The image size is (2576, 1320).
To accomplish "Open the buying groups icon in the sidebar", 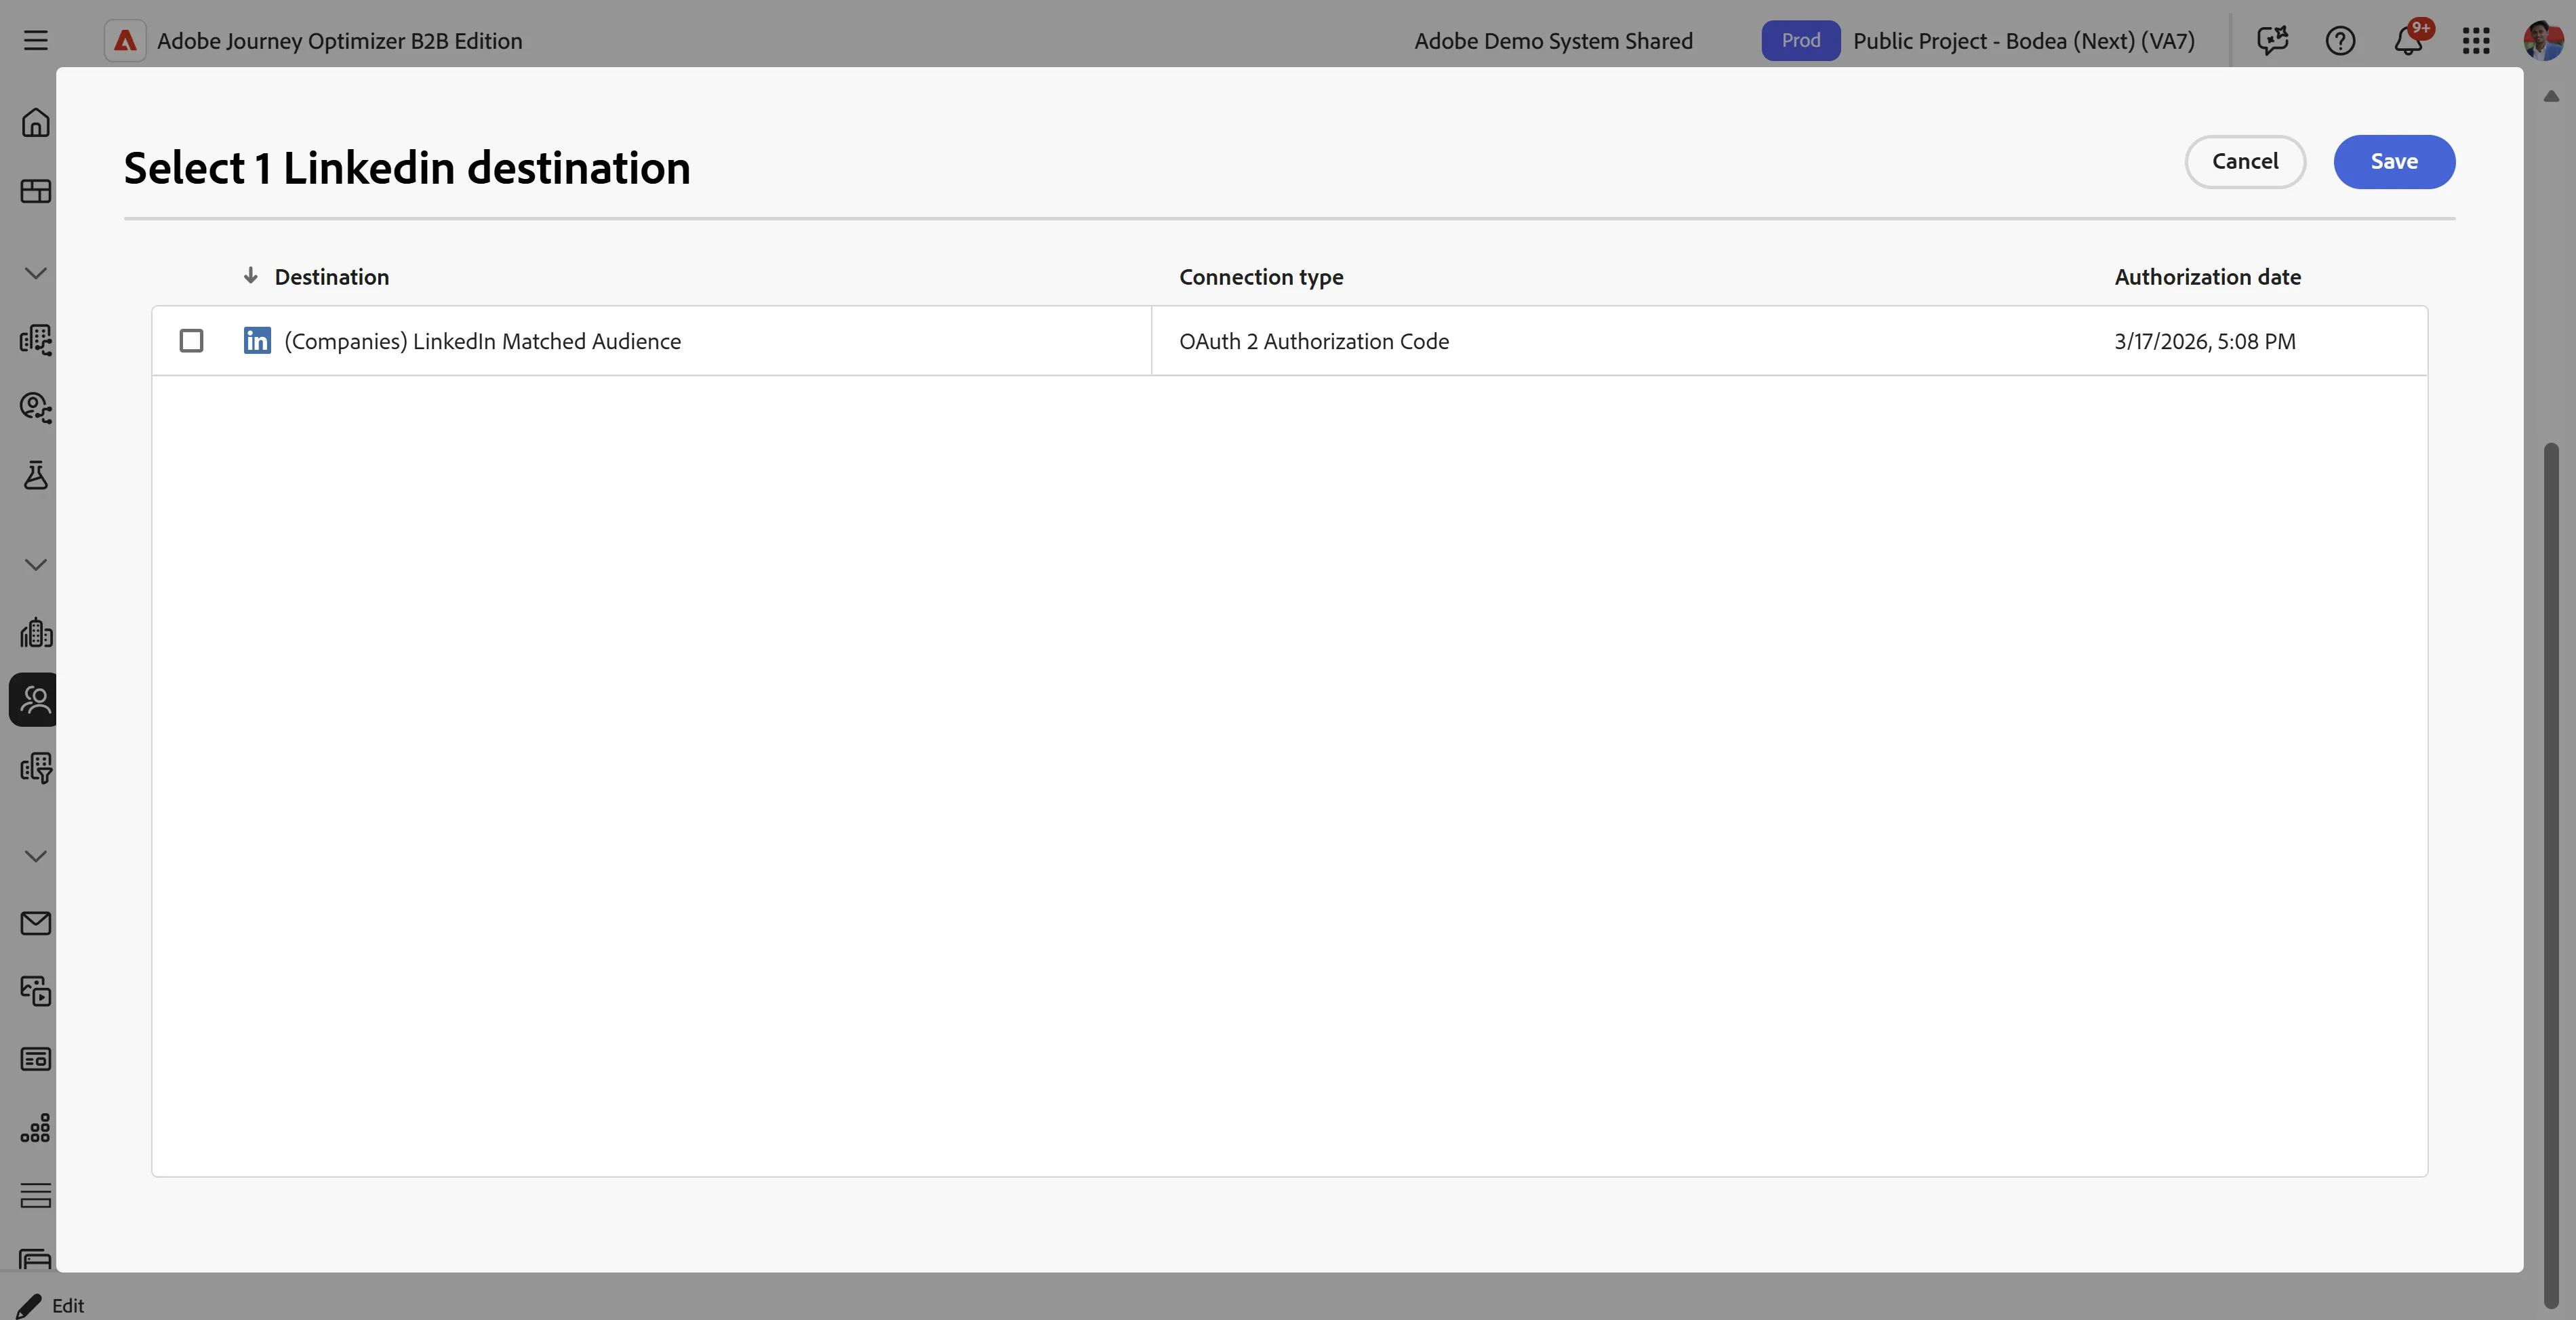I will (x=36, y=407).
